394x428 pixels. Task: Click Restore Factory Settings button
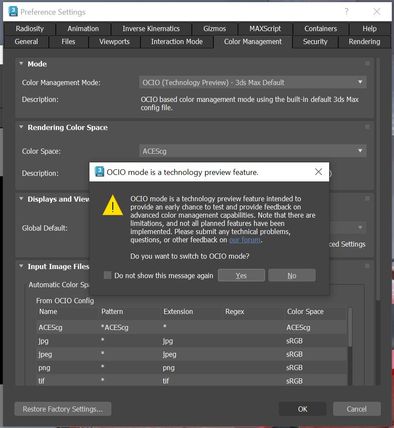63,409
